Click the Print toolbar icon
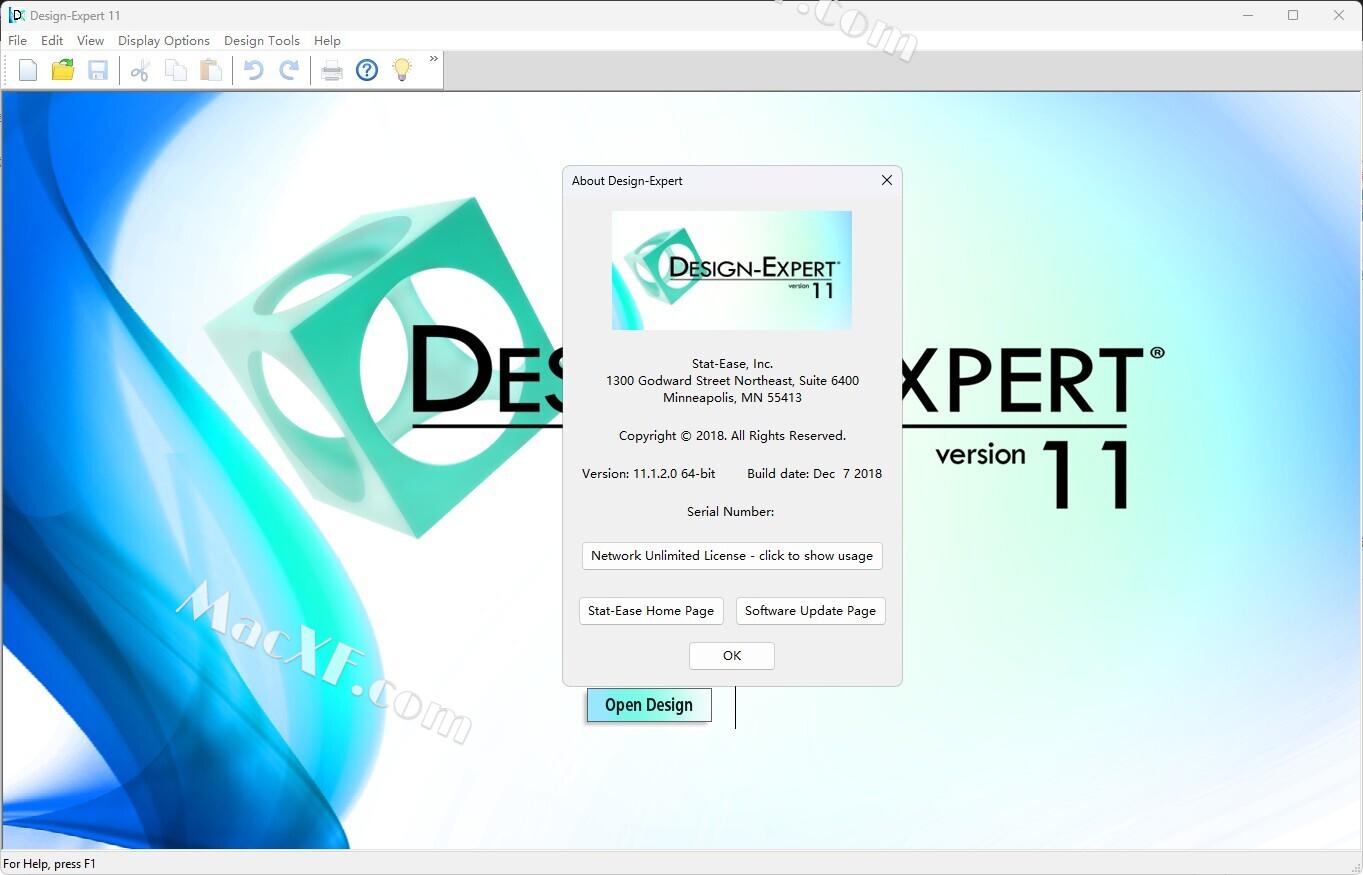Screen dimensions: 1363x875 click(332, 70)
